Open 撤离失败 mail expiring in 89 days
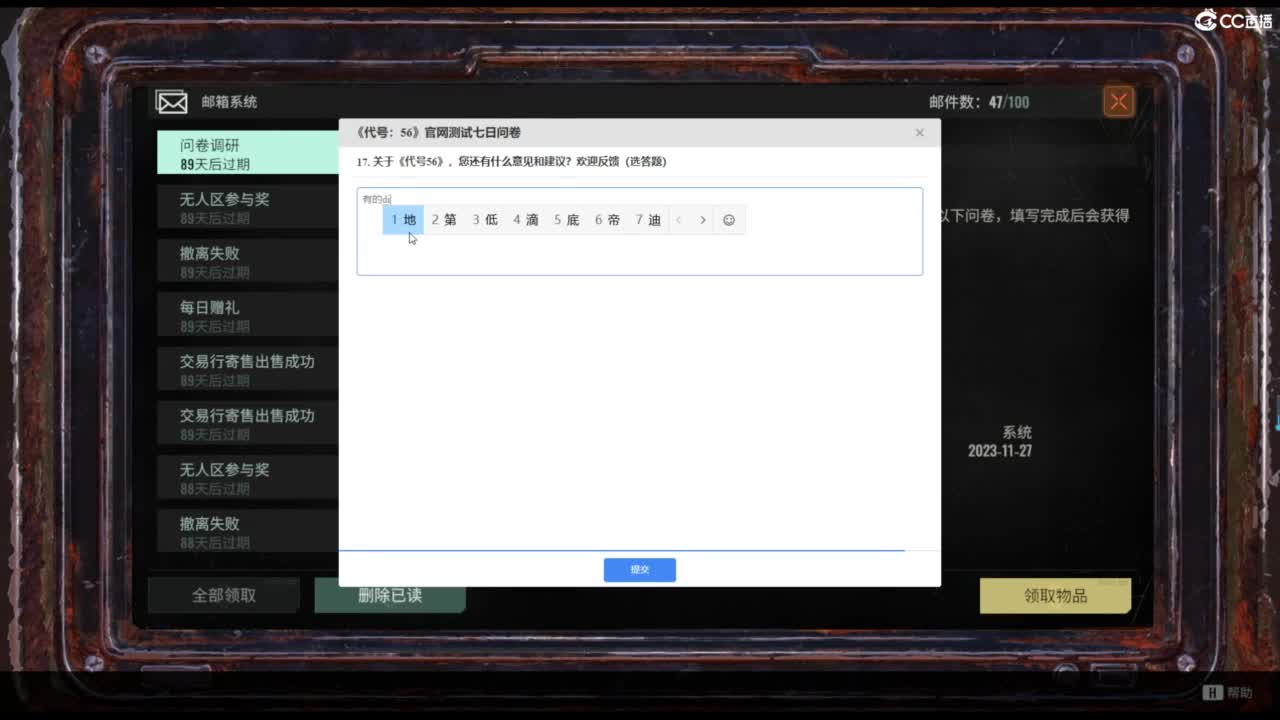 point(248,261)
